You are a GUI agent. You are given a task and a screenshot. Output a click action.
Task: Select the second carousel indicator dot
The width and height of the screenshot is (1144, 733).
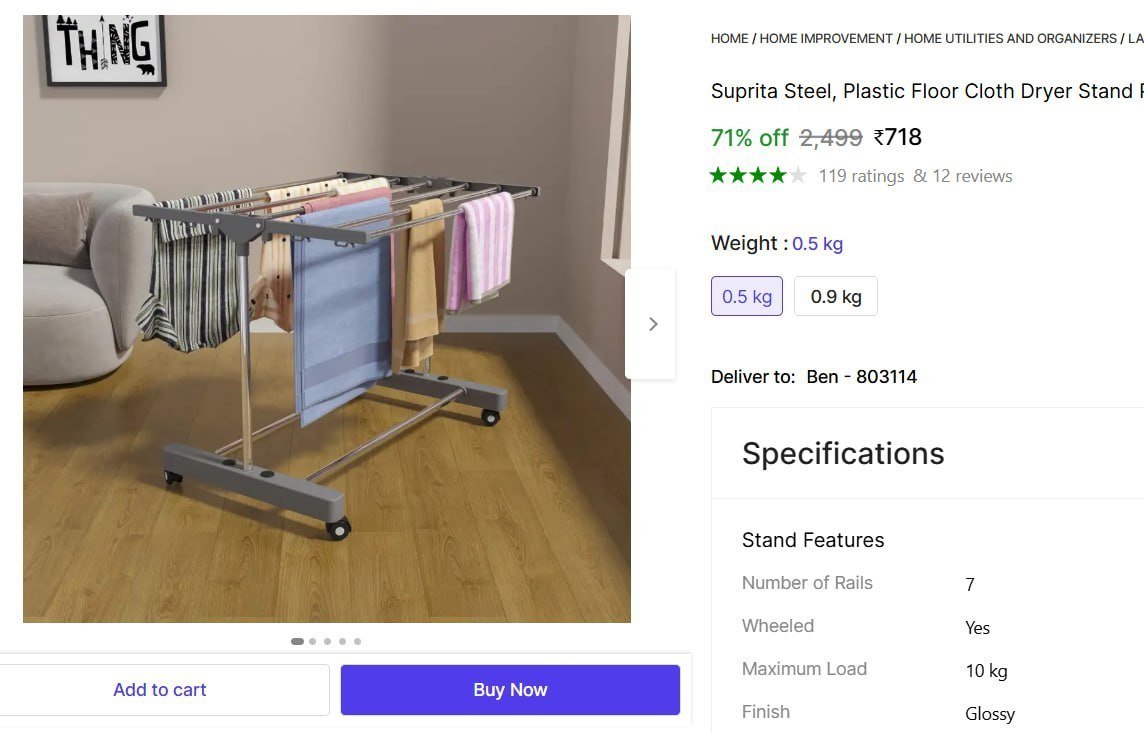[313, 642]
